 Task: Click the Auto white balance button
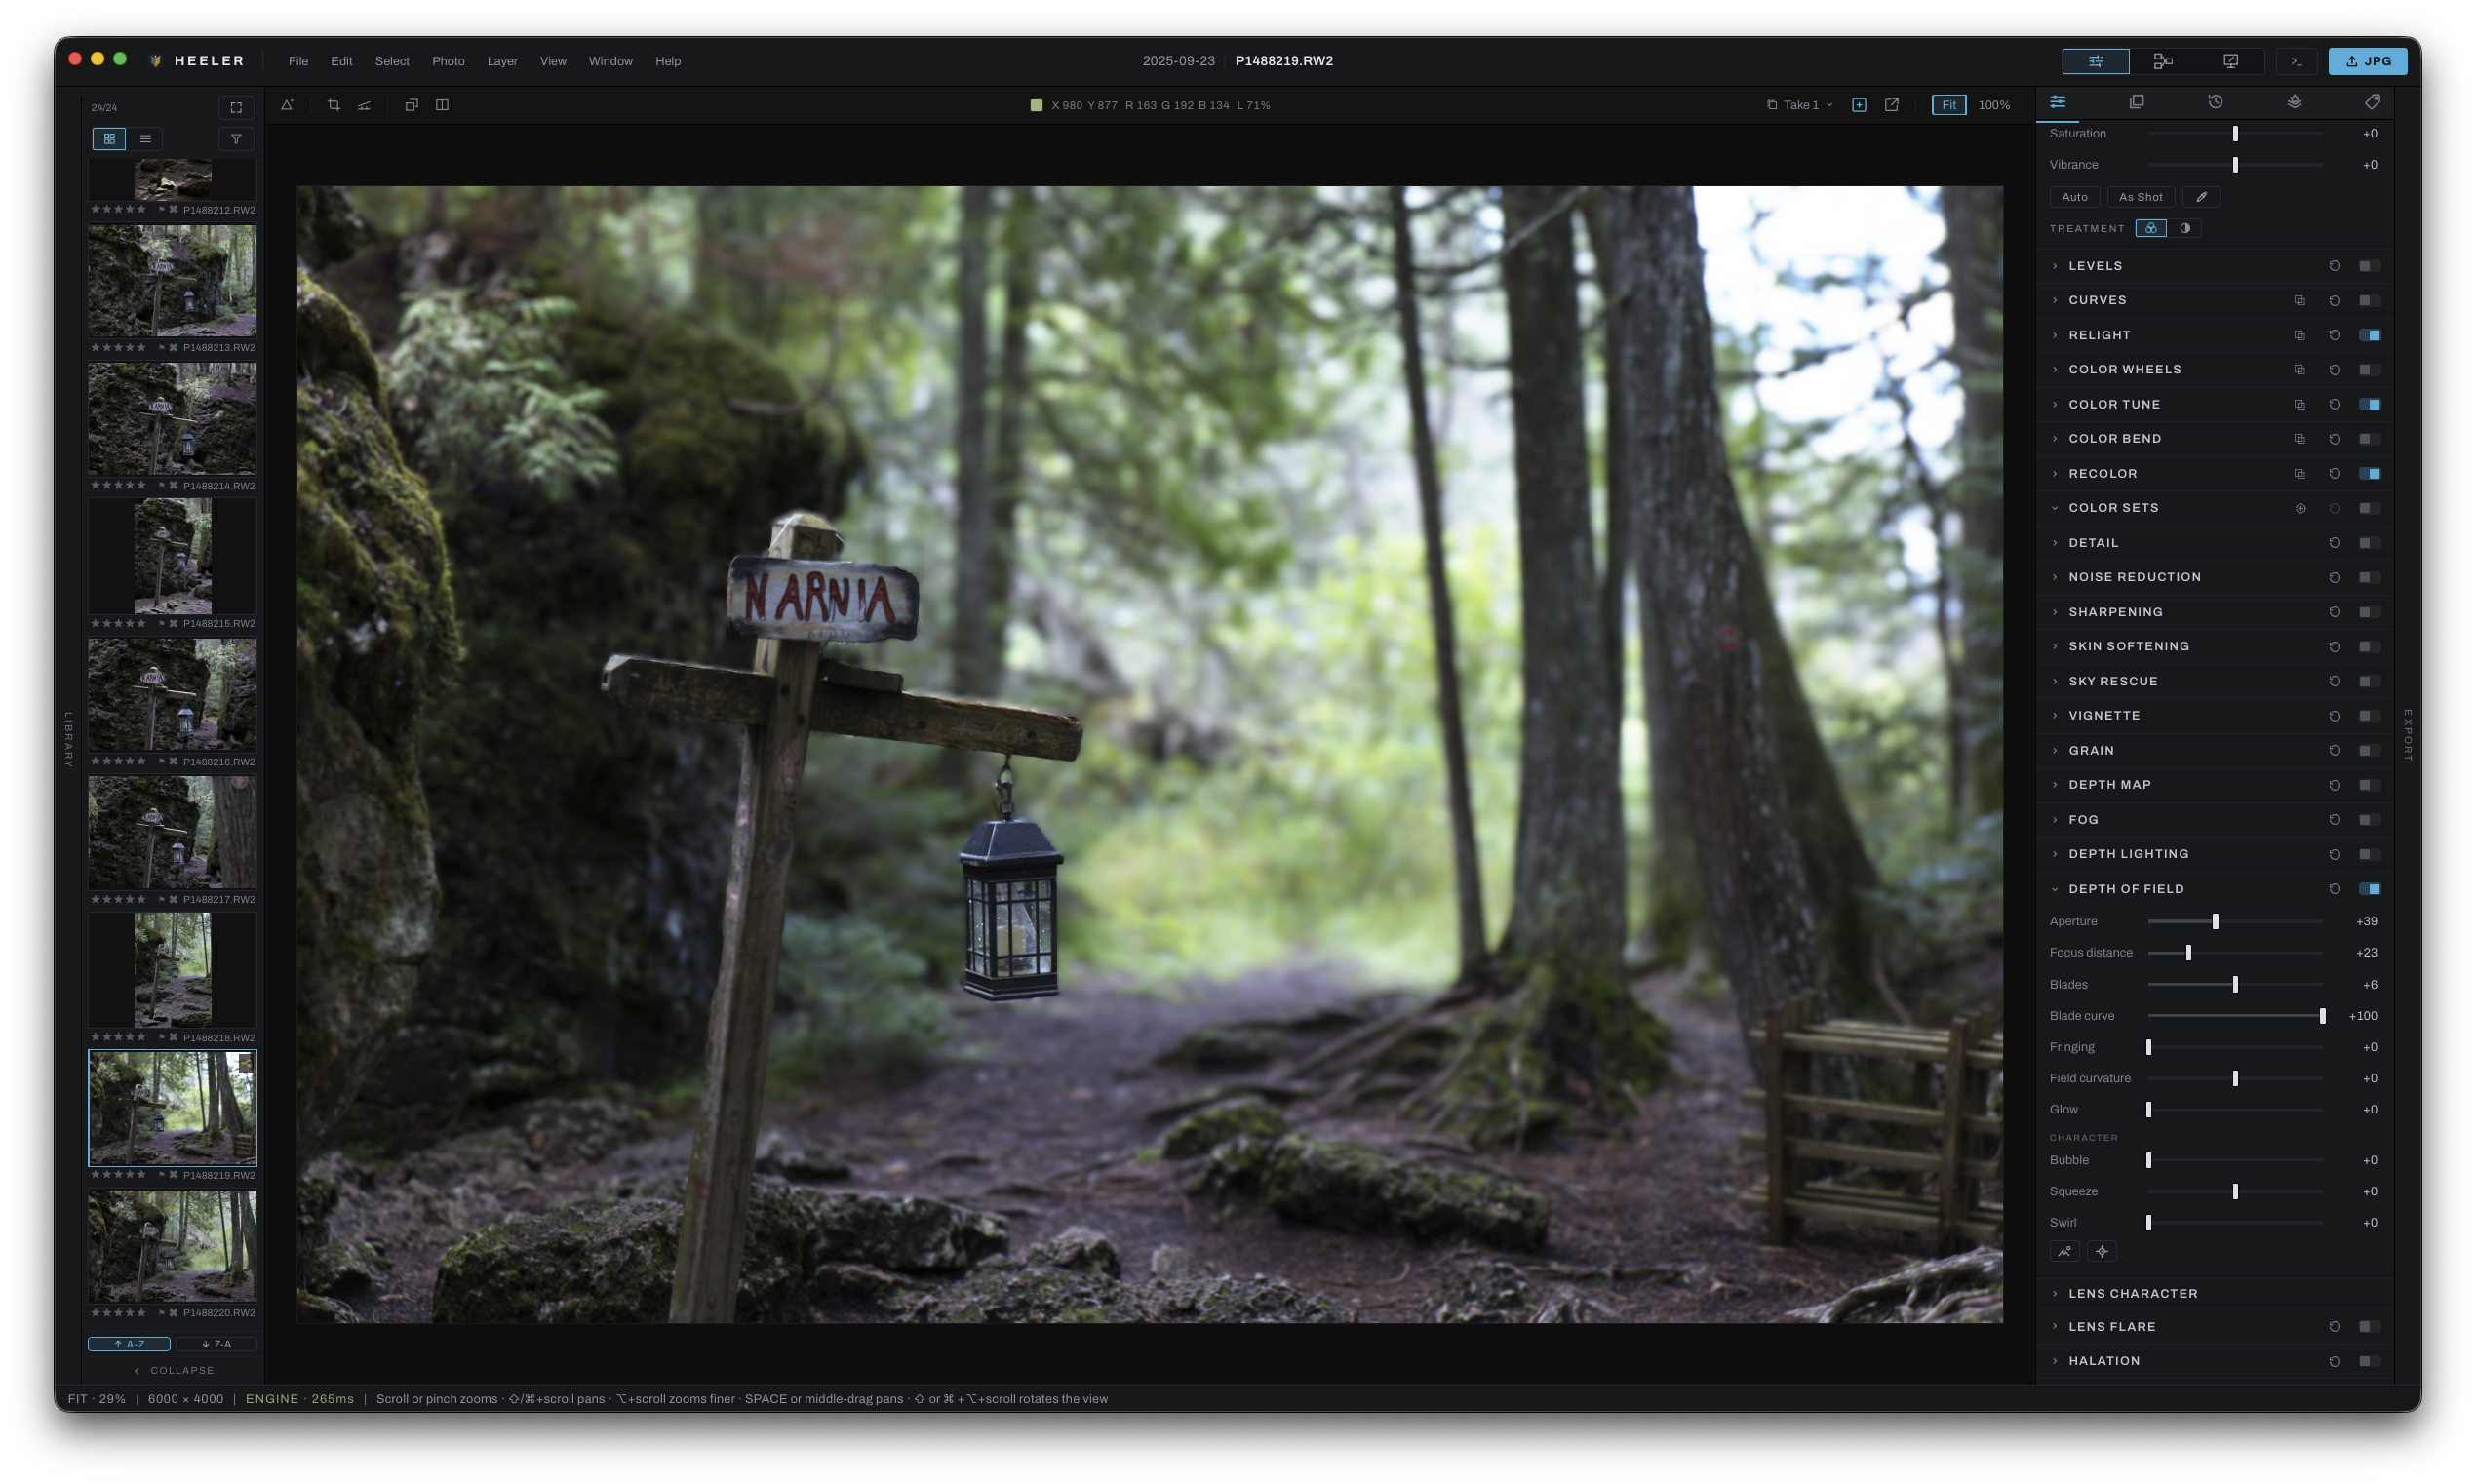point(2074,197)
